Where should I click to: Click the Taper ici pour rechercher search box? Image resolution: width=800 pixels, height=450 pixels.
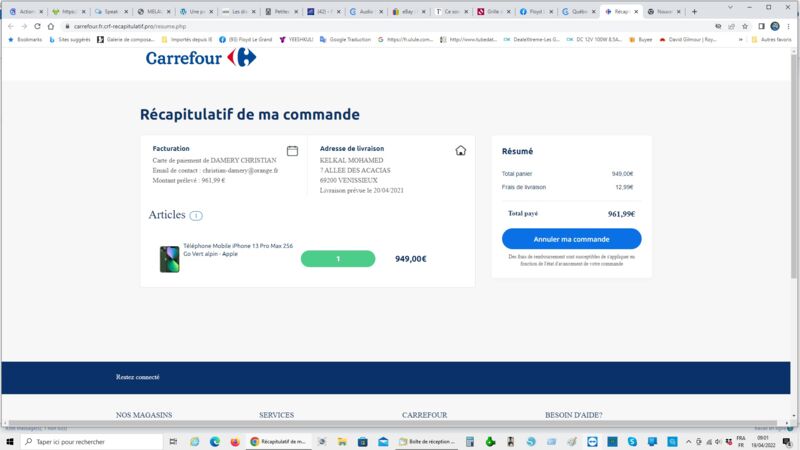(92, 441)
